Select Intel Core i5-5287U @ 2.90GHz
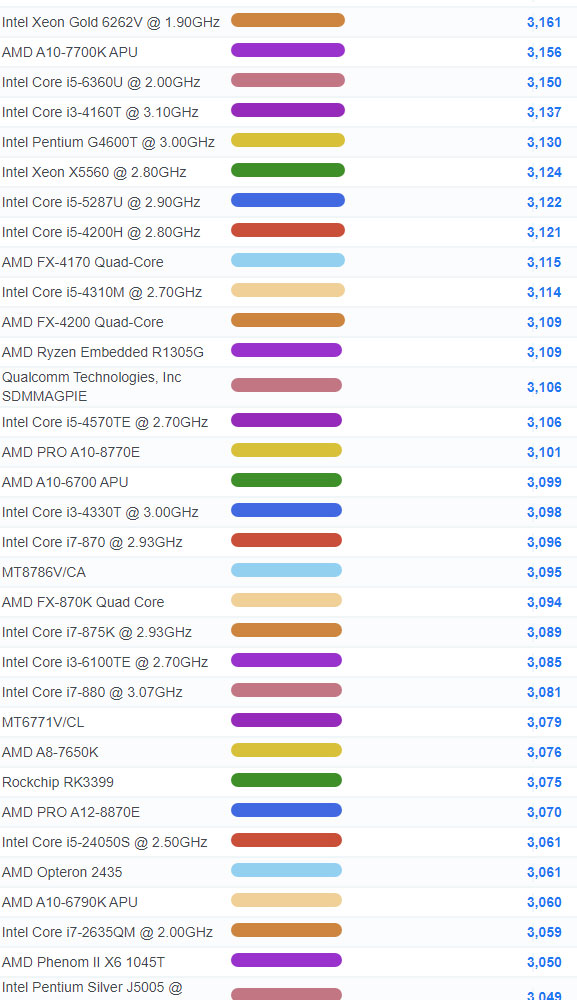 [101, 202]
